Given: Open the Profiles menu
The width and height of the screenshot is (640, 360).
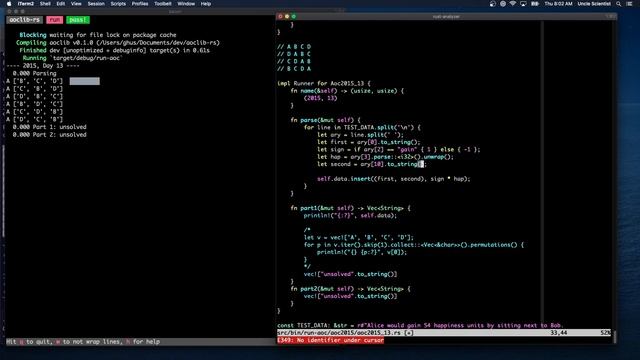Looking at the screenshot, I should (x=140, y=4).
